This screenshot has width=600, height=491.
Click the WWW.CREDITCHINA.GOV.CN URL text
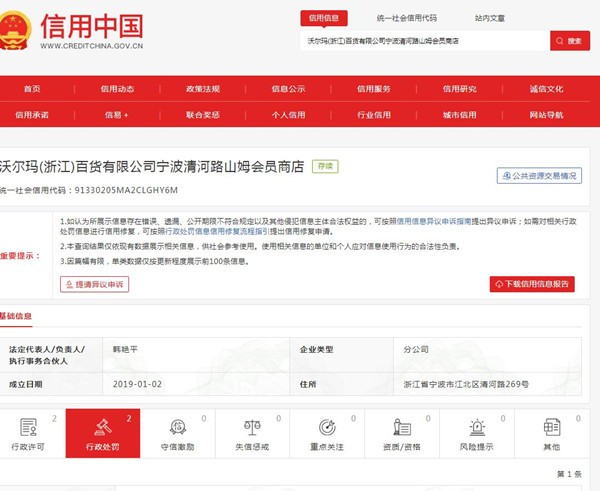[x=92, y=46]
